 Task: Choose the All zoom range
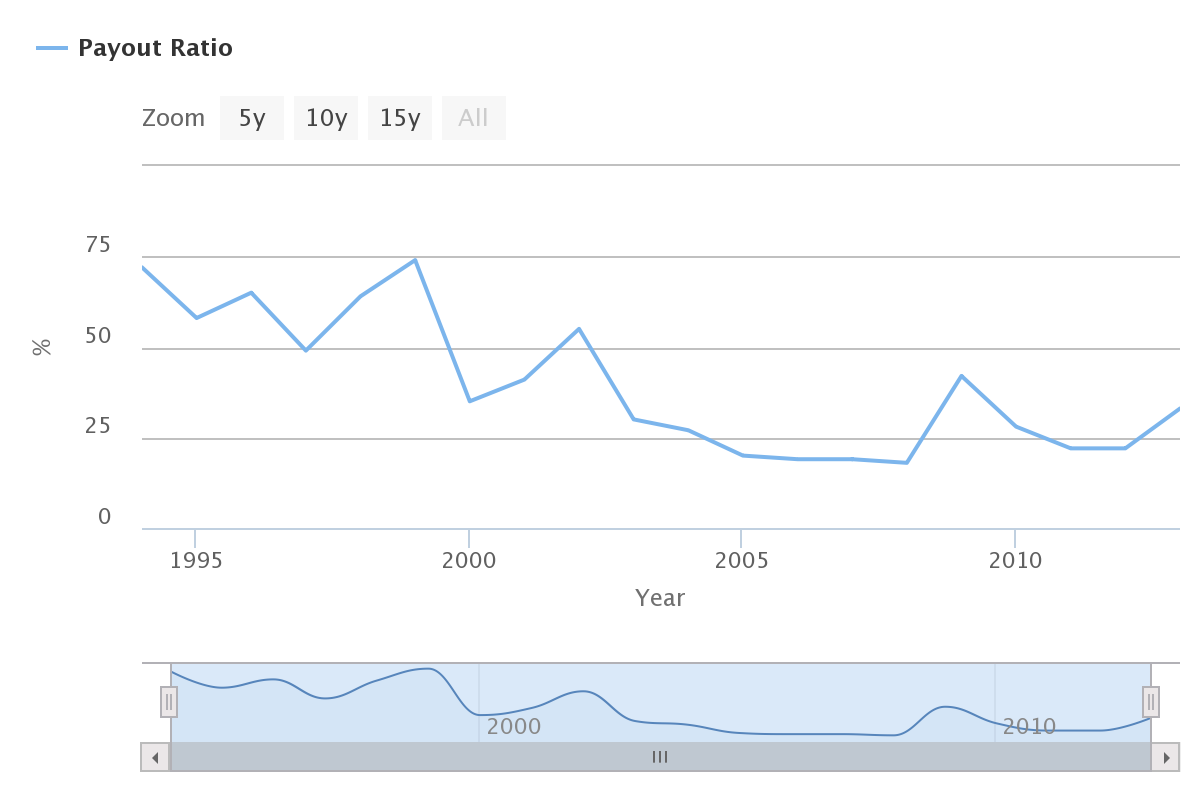[473, 118]
